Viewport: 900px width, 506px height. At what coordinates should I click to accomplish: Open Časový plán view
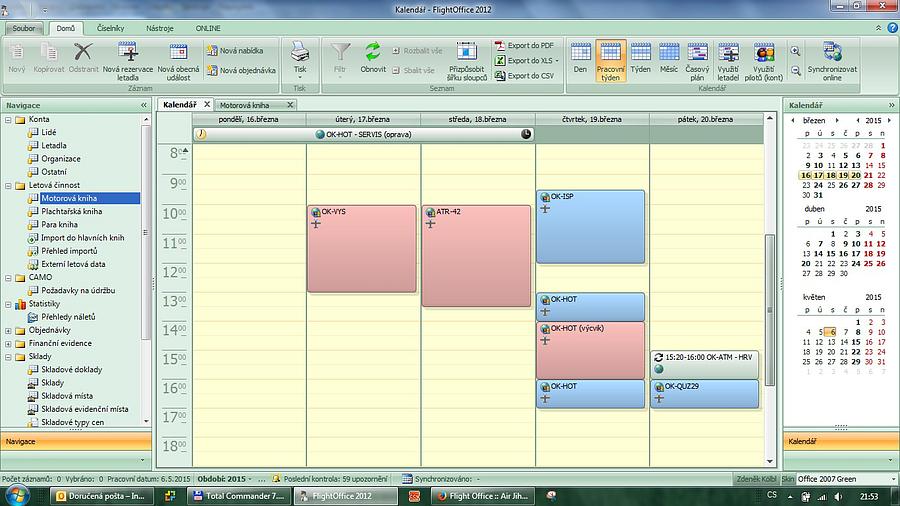[x=698, y=52]
